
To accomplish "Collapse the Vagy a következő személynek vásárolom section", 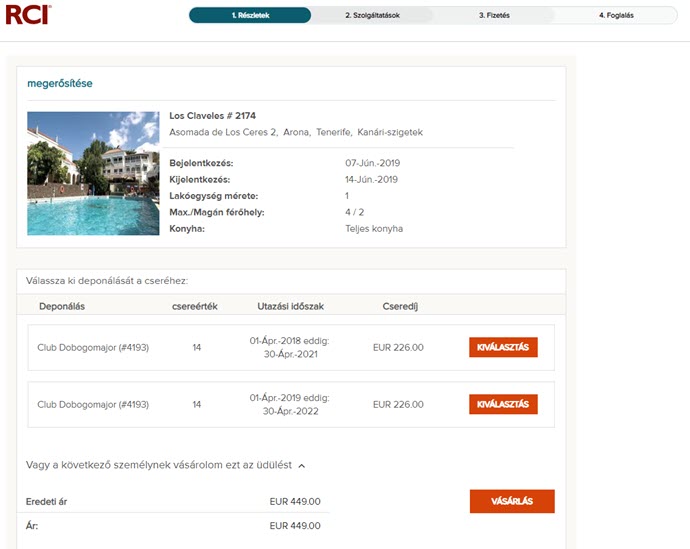I will point(165,465).
